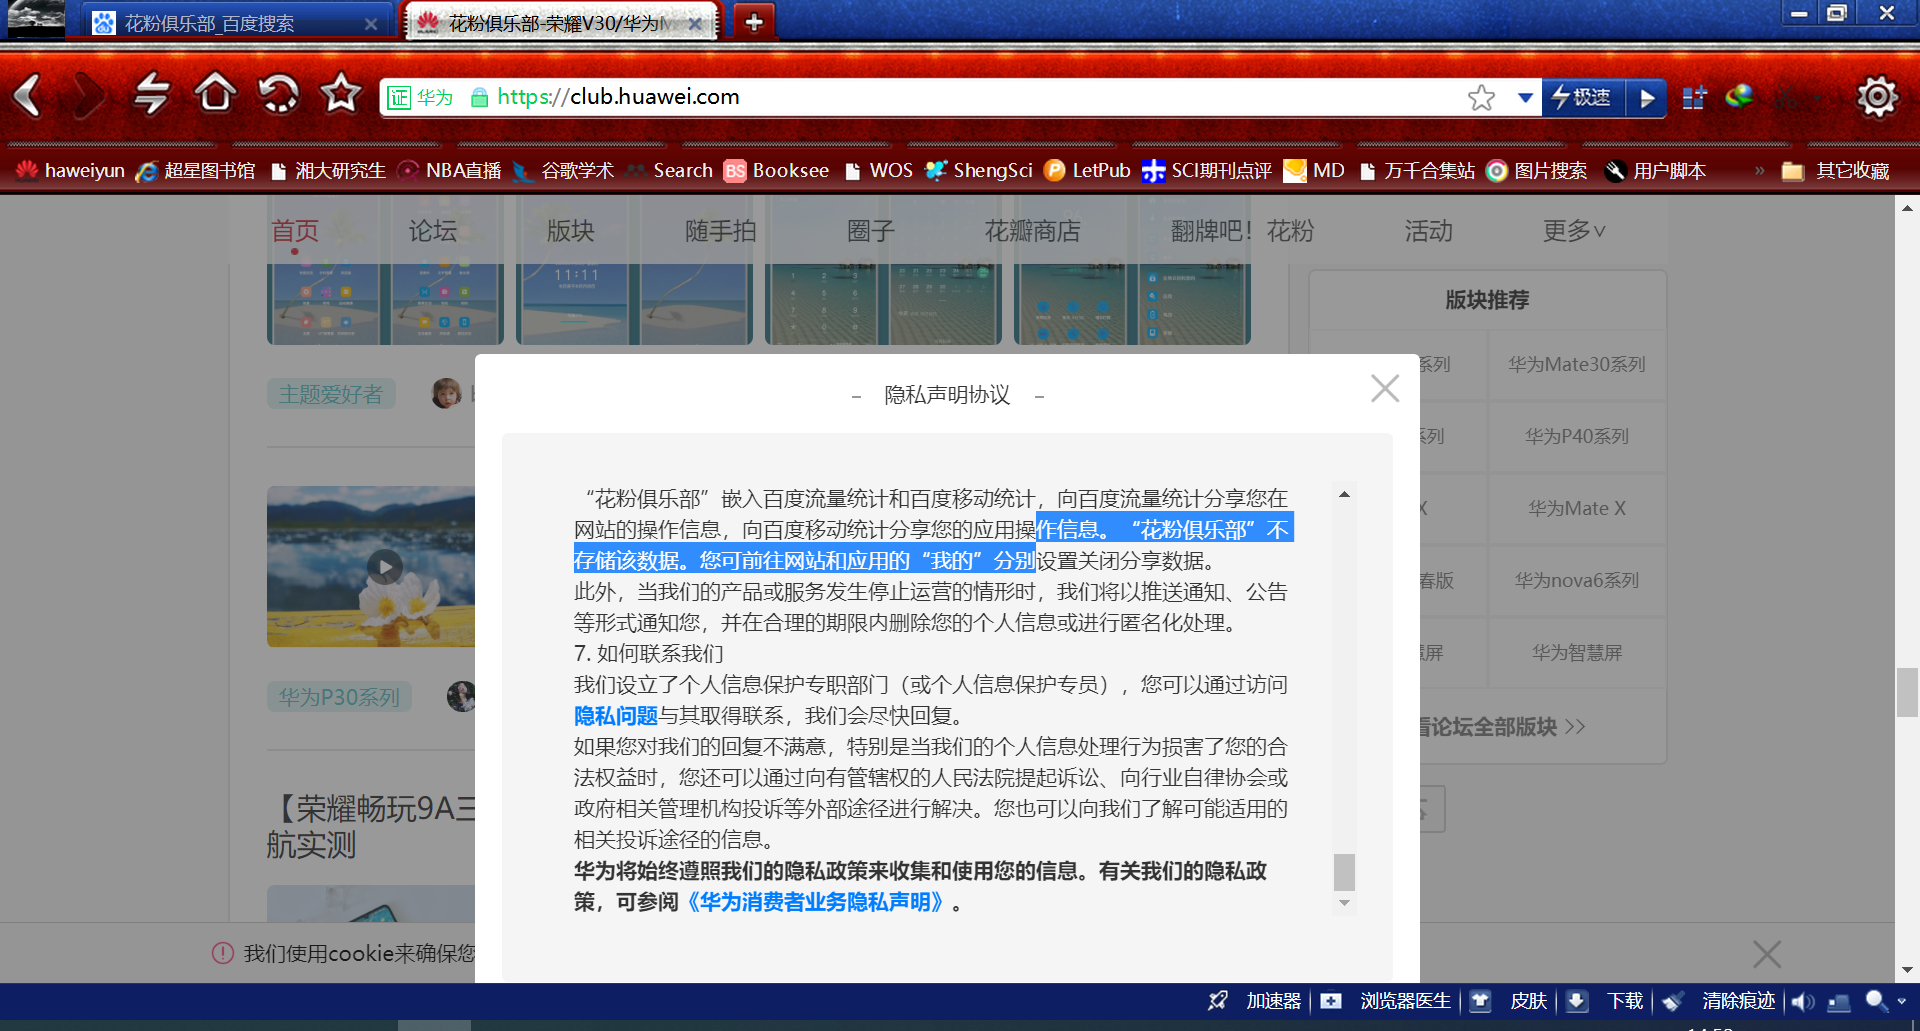Image resolution: width=1920 pixels, height=1031 pixels.
Task: Toggle the mute speaker in status bar
Action: coord(1803,1001)
